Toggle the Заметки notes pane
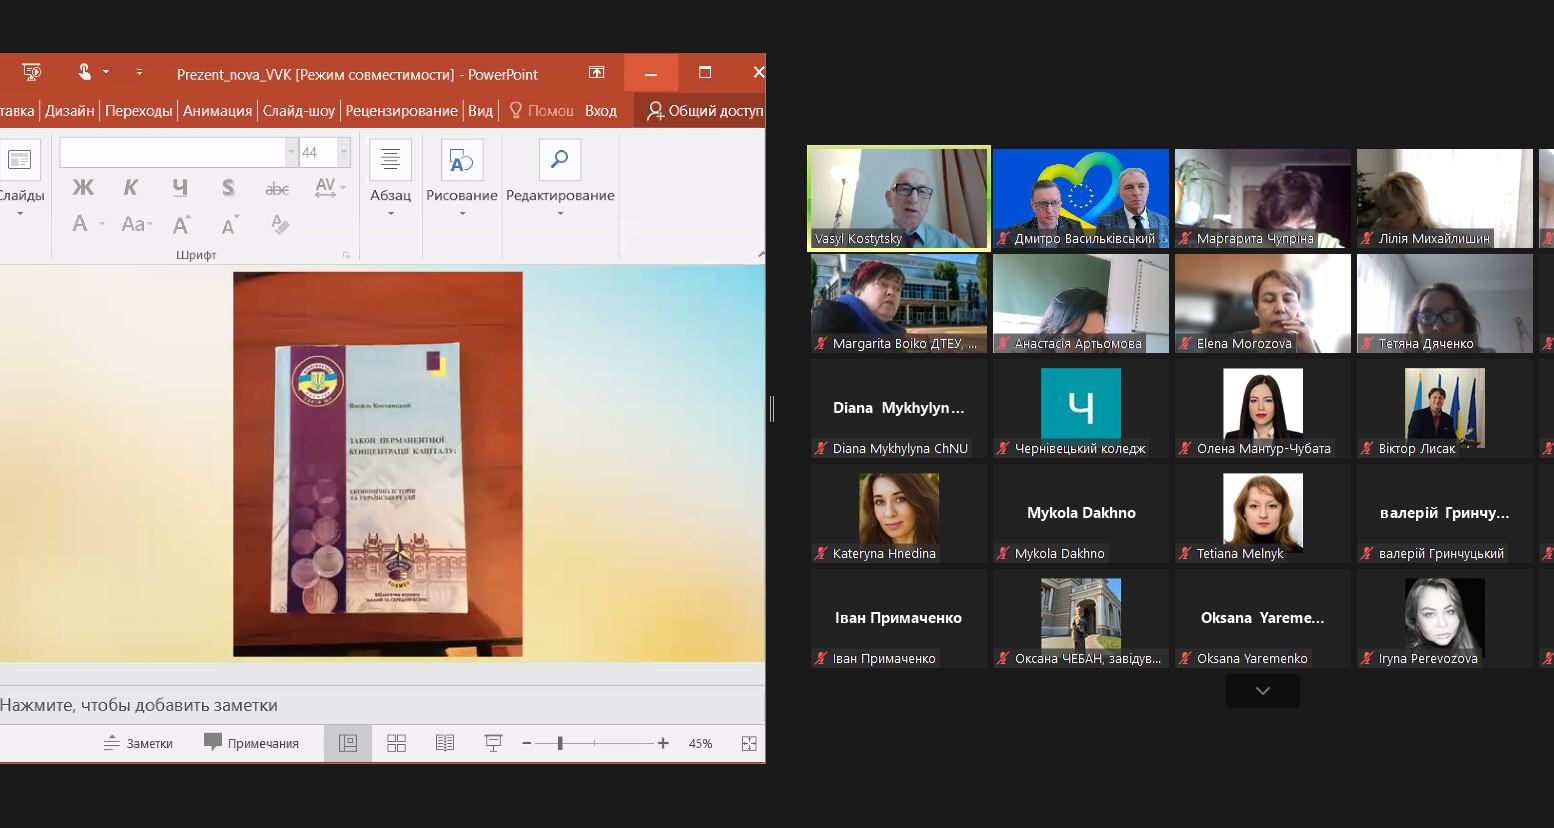 click(x=138, y=743)
